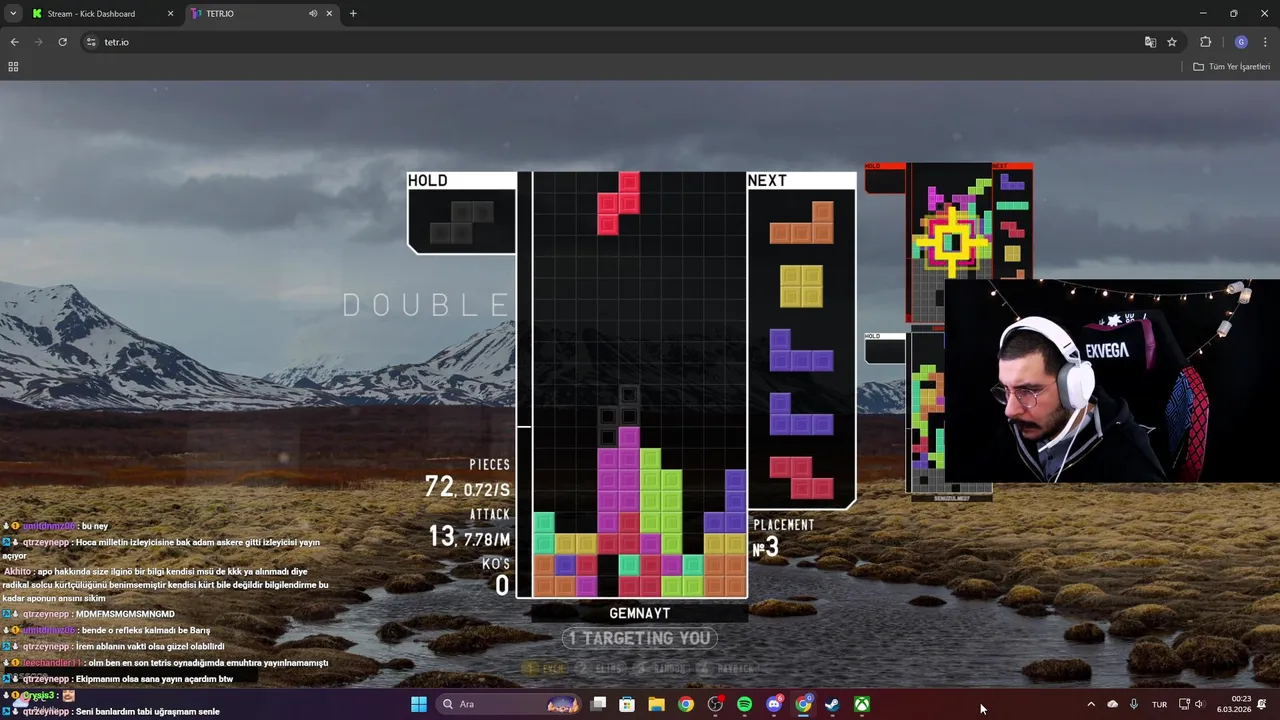Click the GEMNAYT player name

coord(640,613)
